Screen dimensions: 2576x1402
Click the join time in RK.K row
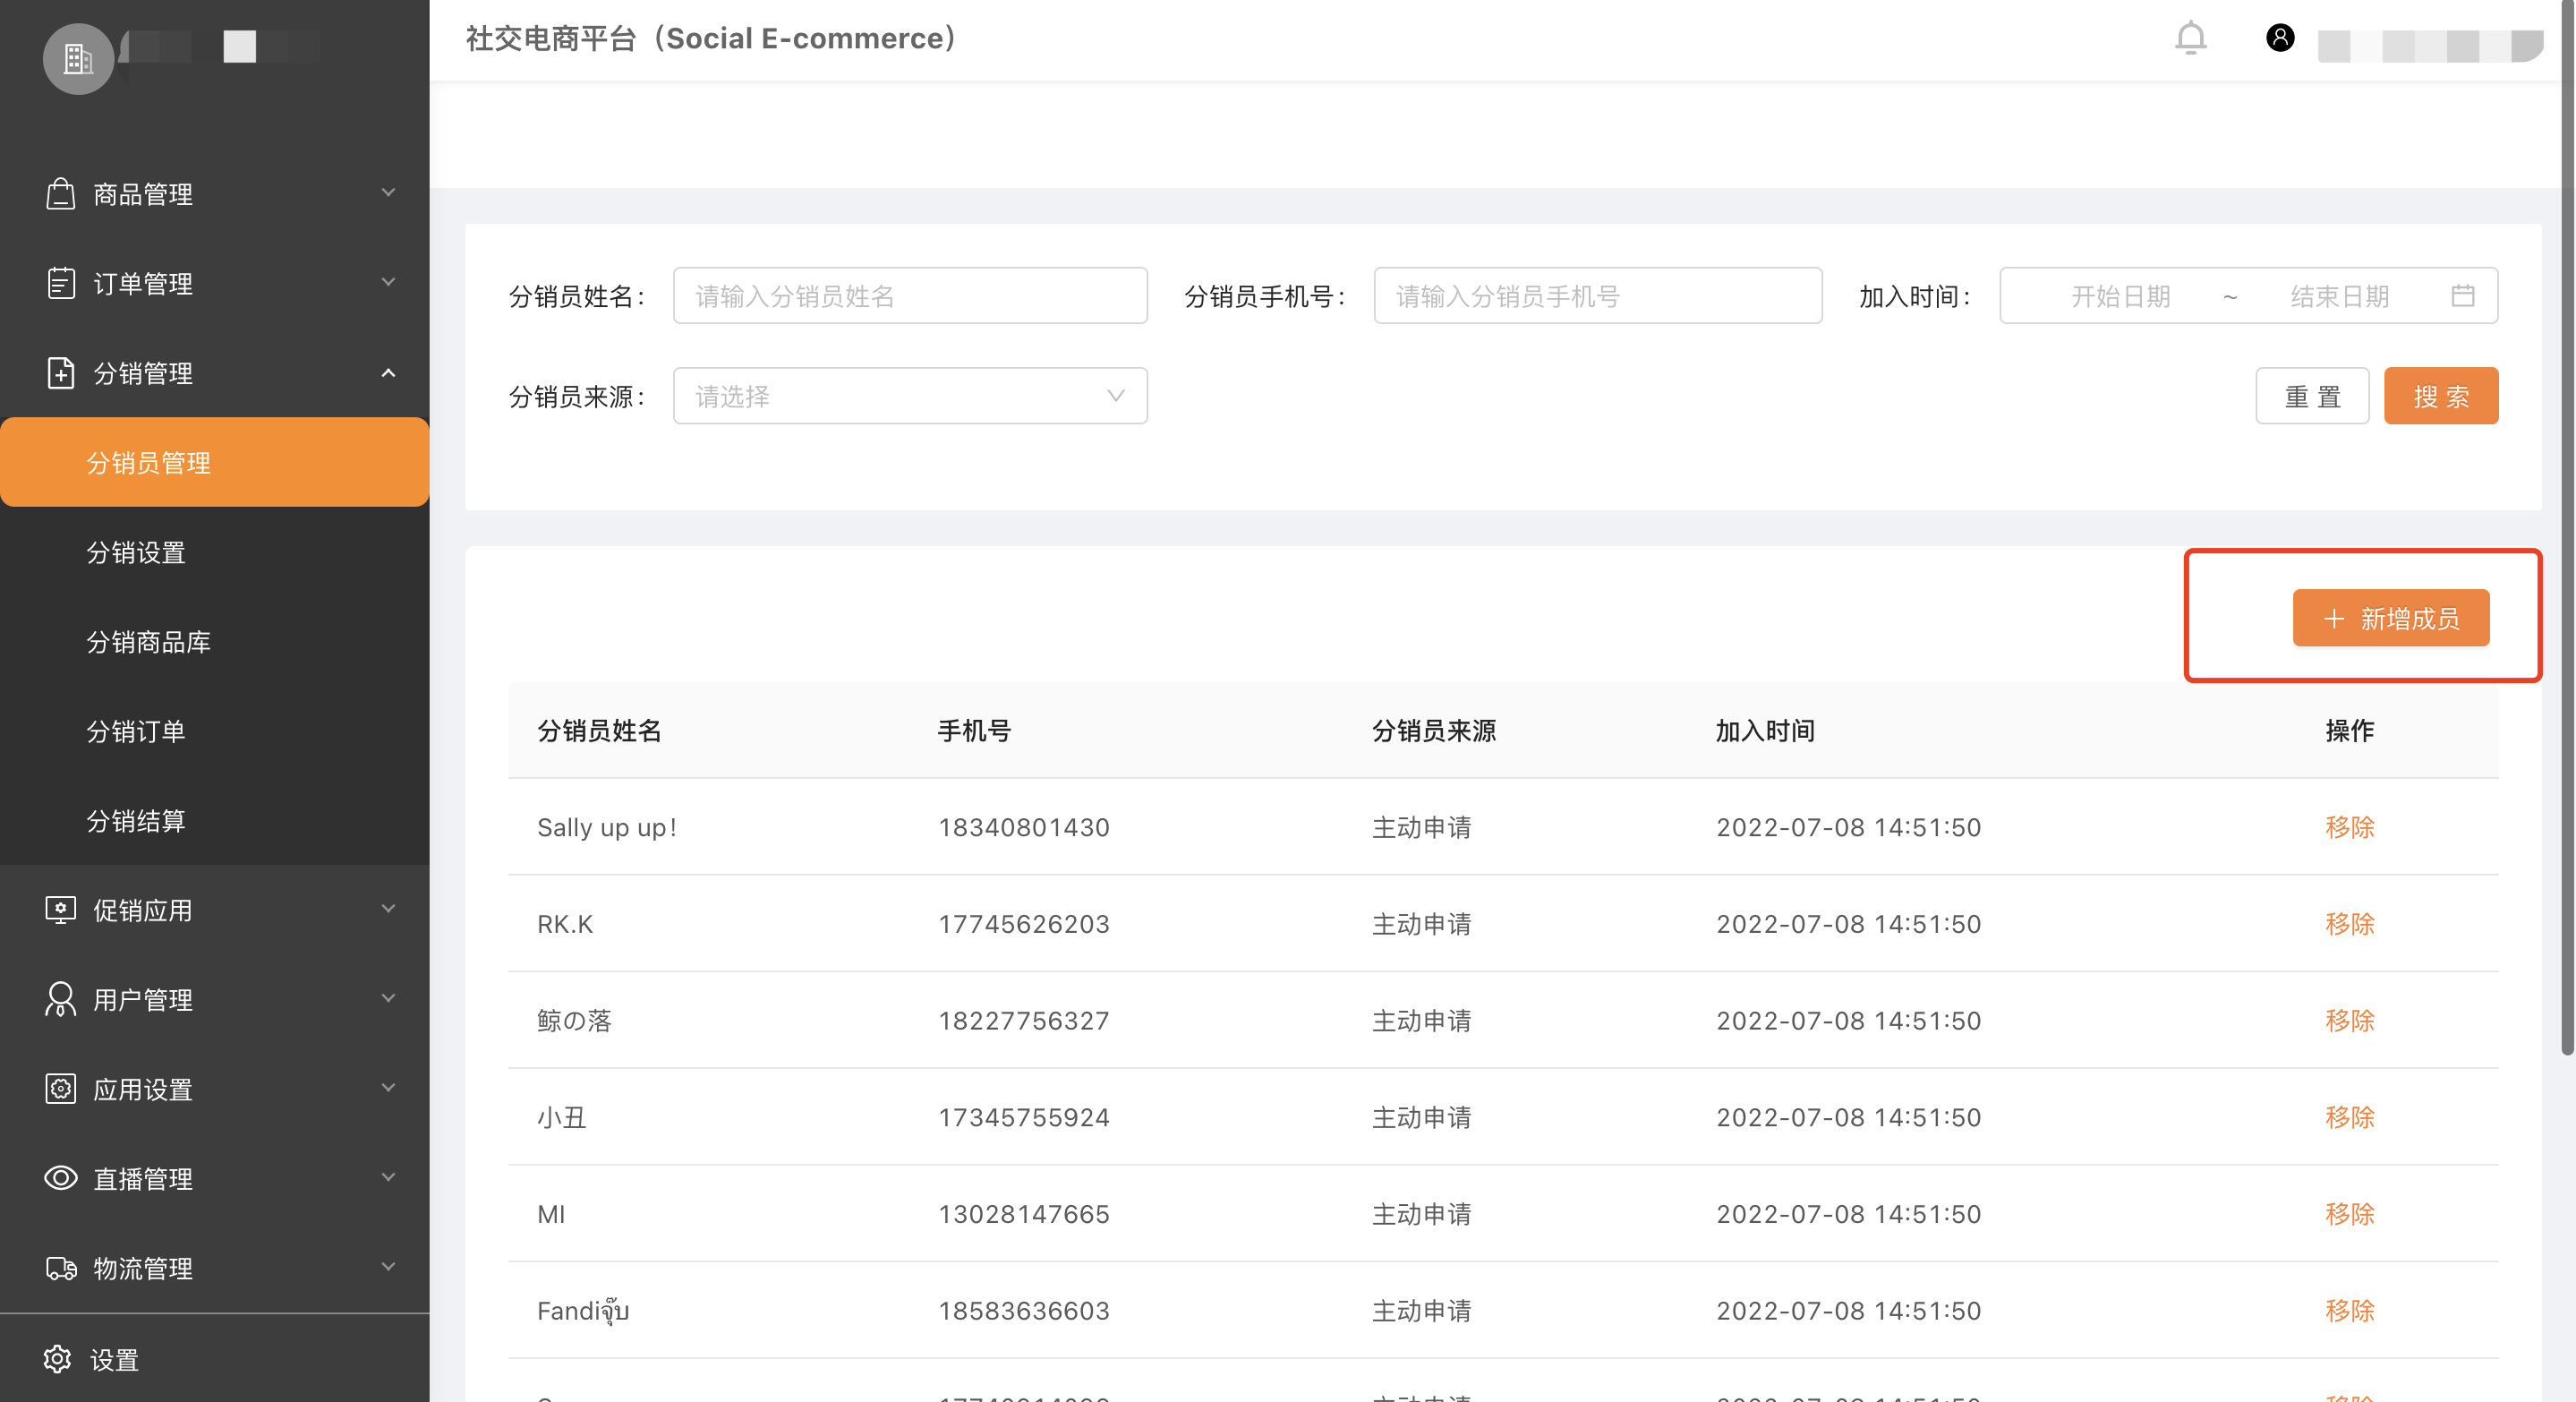tap(1848, 924)
